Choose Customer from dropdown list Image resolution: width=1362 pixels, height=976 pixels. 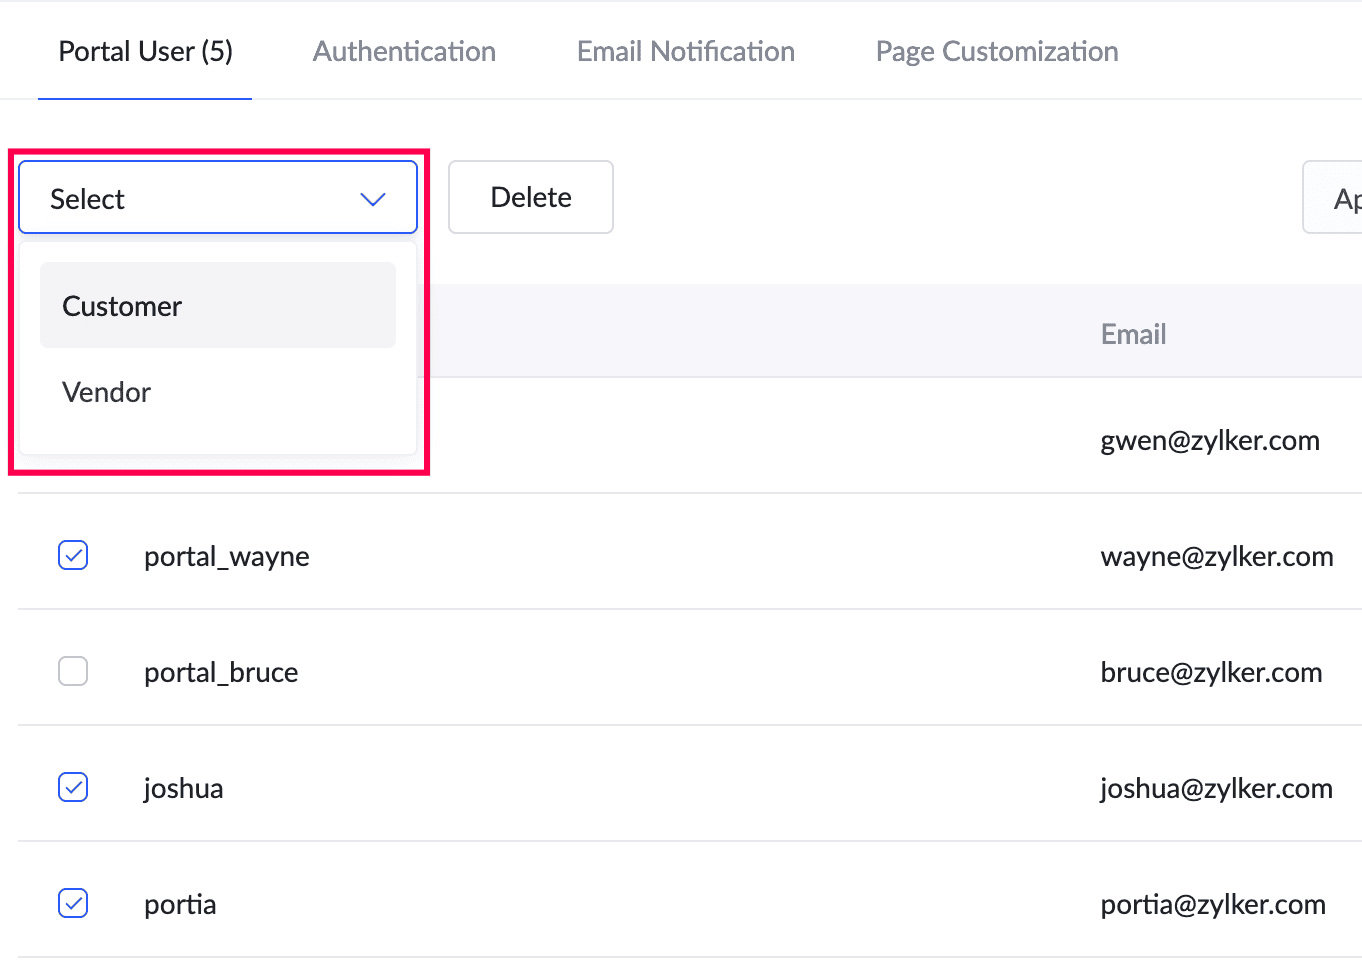[218, 306]
